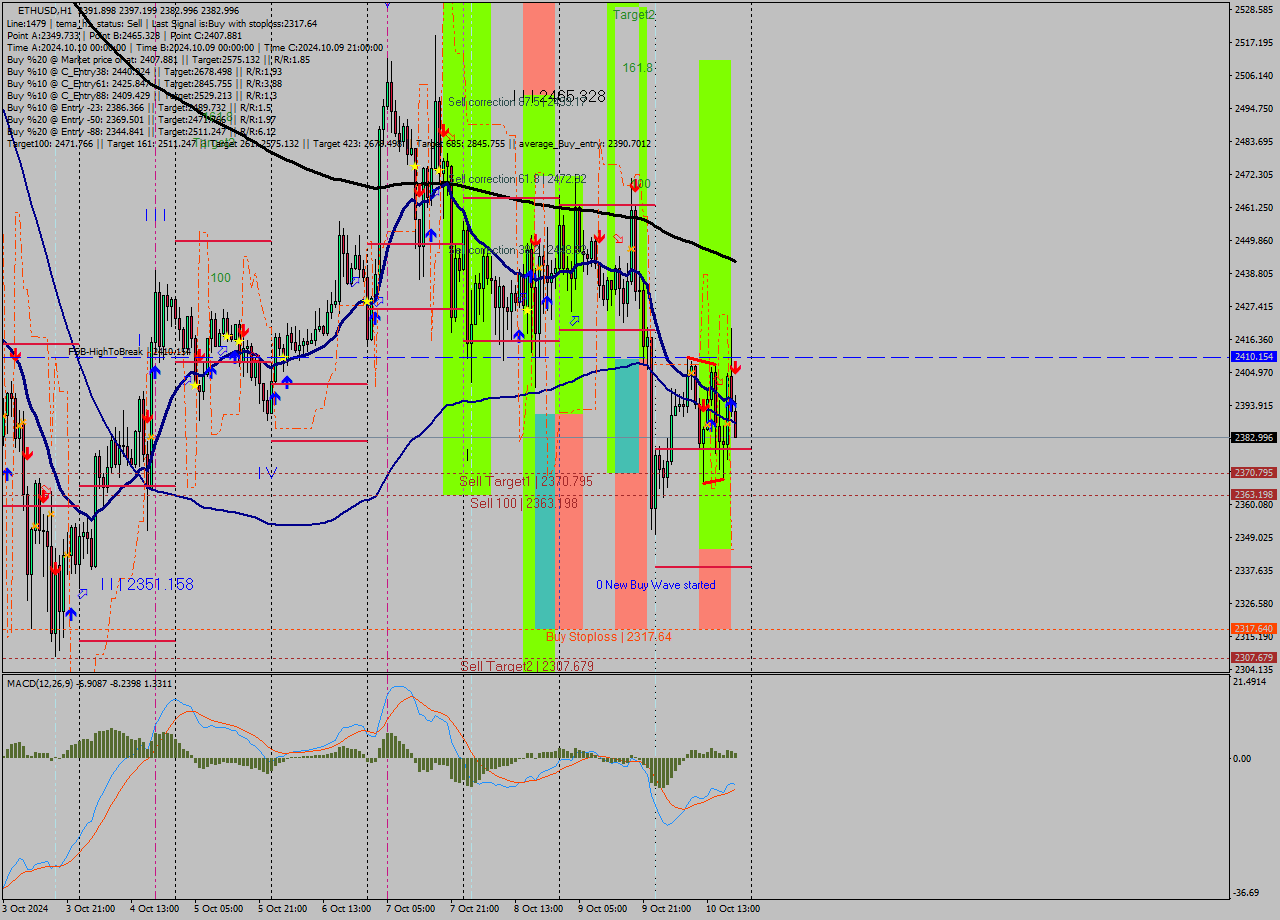Click the 2382.996 current price tag
Screen dimensions: 1280x920
tap(1254, 438)
